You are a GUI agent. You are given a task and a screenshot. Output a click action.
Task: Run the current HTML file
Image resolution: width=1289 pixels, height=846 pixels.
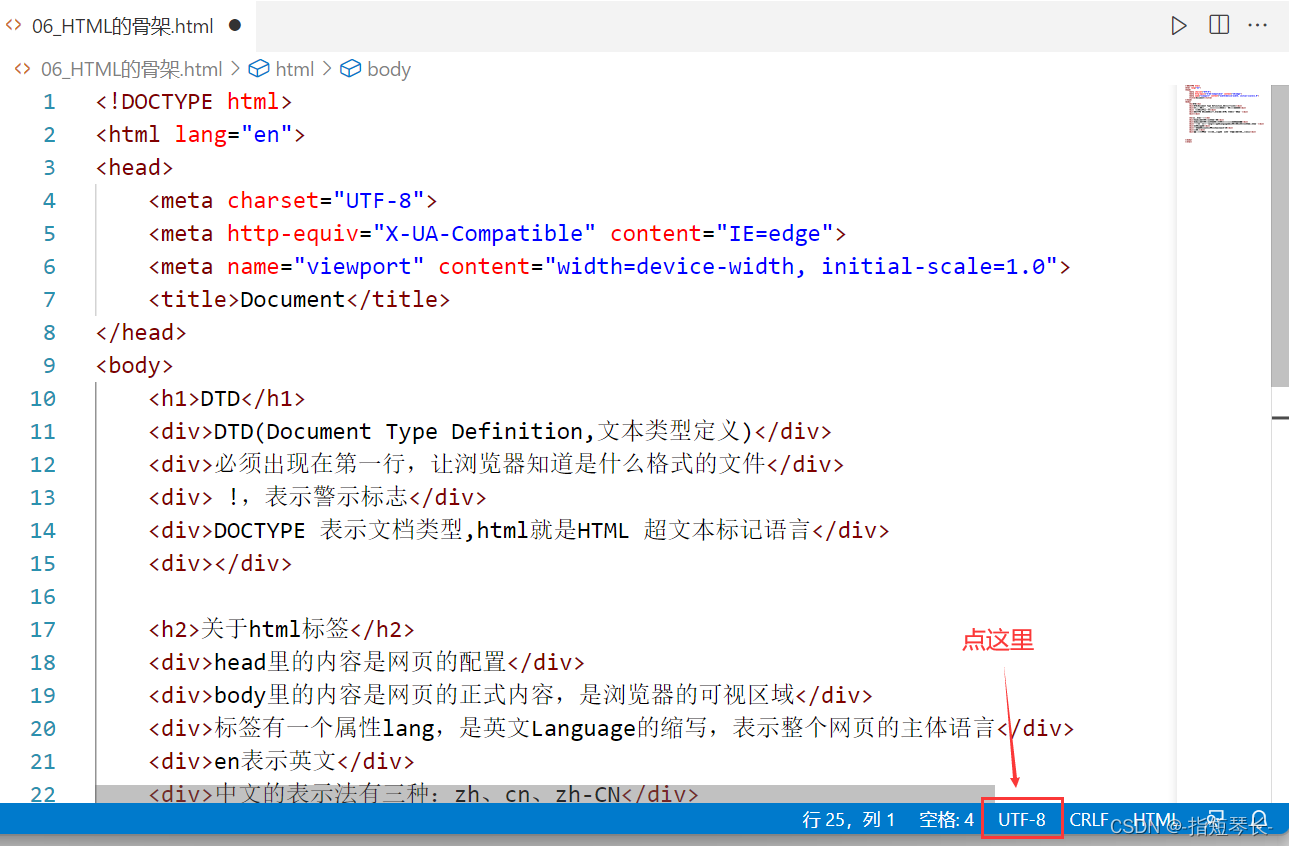point(1179,25)
